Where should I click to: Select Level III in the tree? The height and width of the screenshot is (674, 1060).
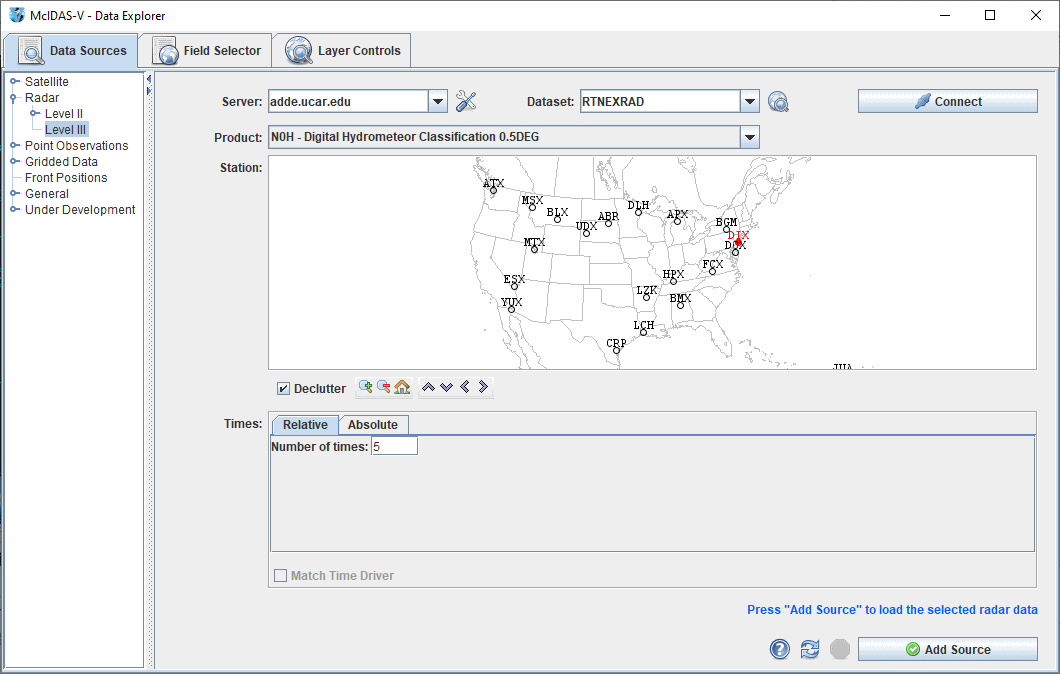66,130
